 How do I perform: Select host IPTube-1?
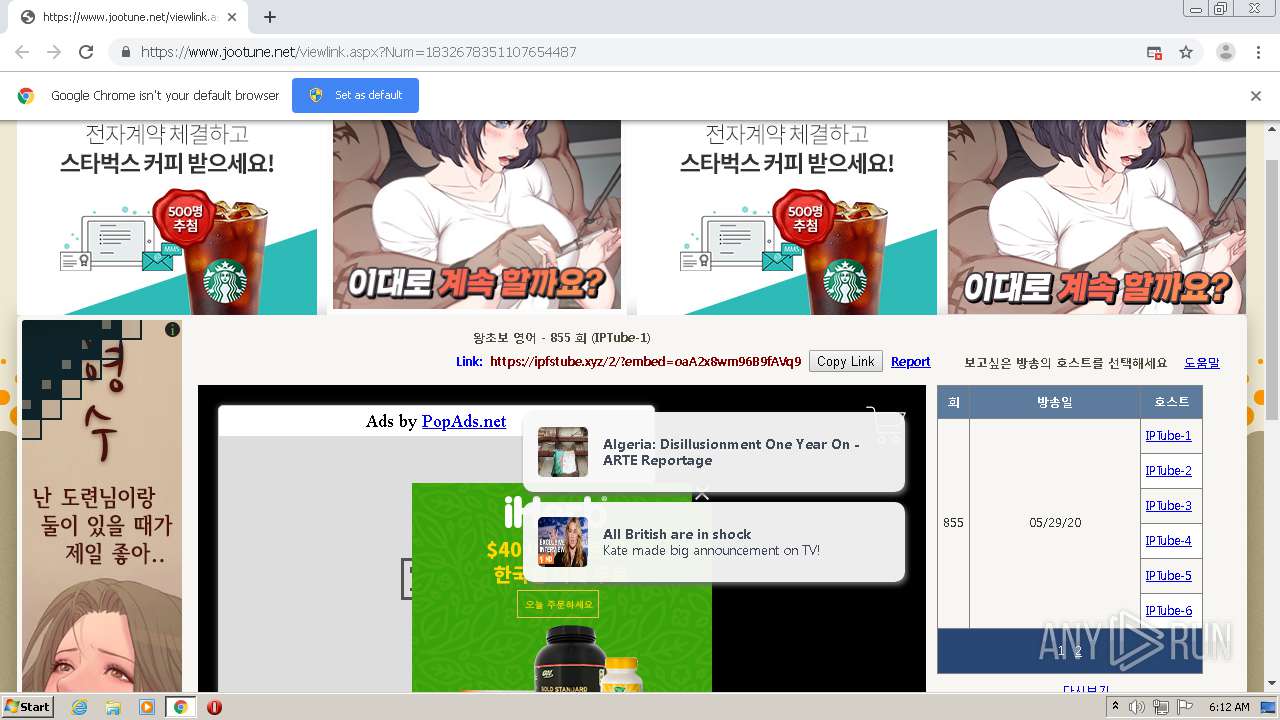click(x=1168, y=435)
